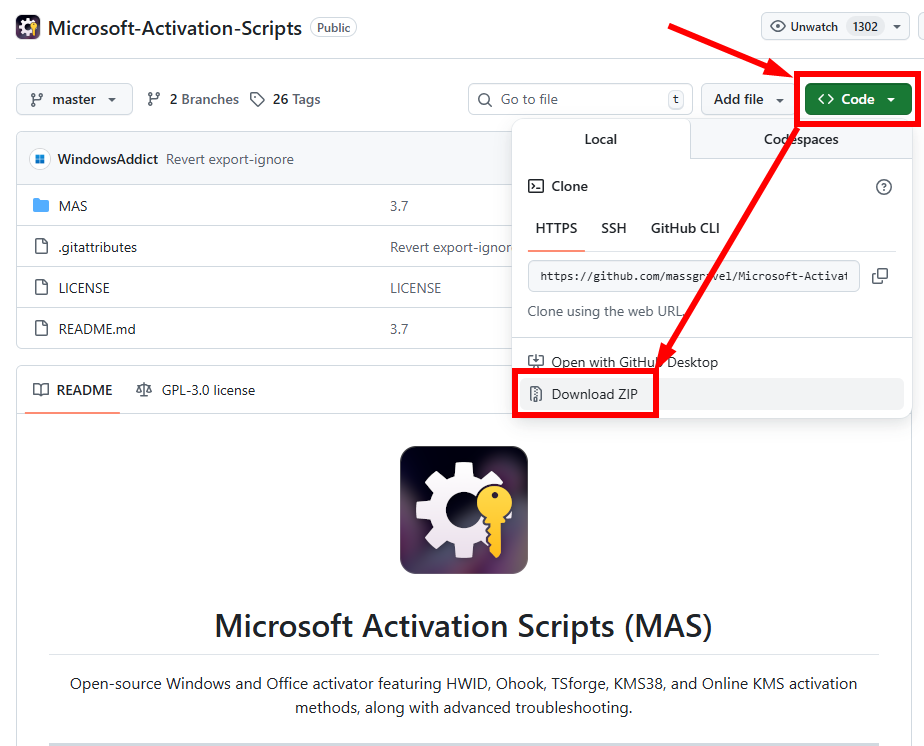Click the clone help question mark icon

(884, 187)
